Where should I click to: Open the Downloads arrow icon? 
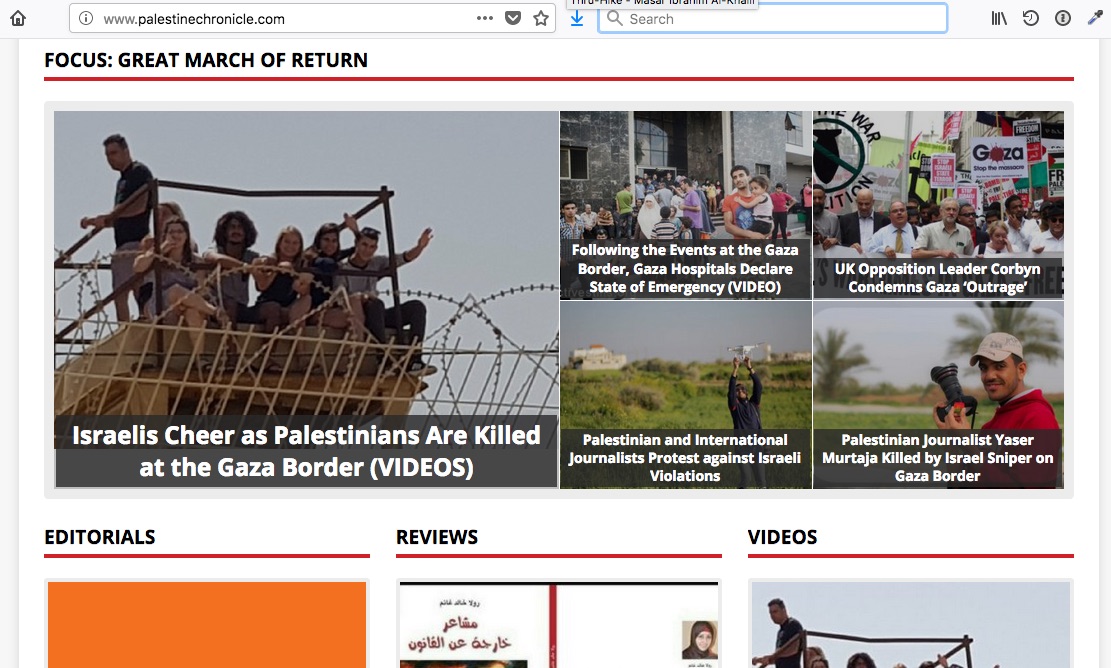pyautogui.click(x=577, y=18)
